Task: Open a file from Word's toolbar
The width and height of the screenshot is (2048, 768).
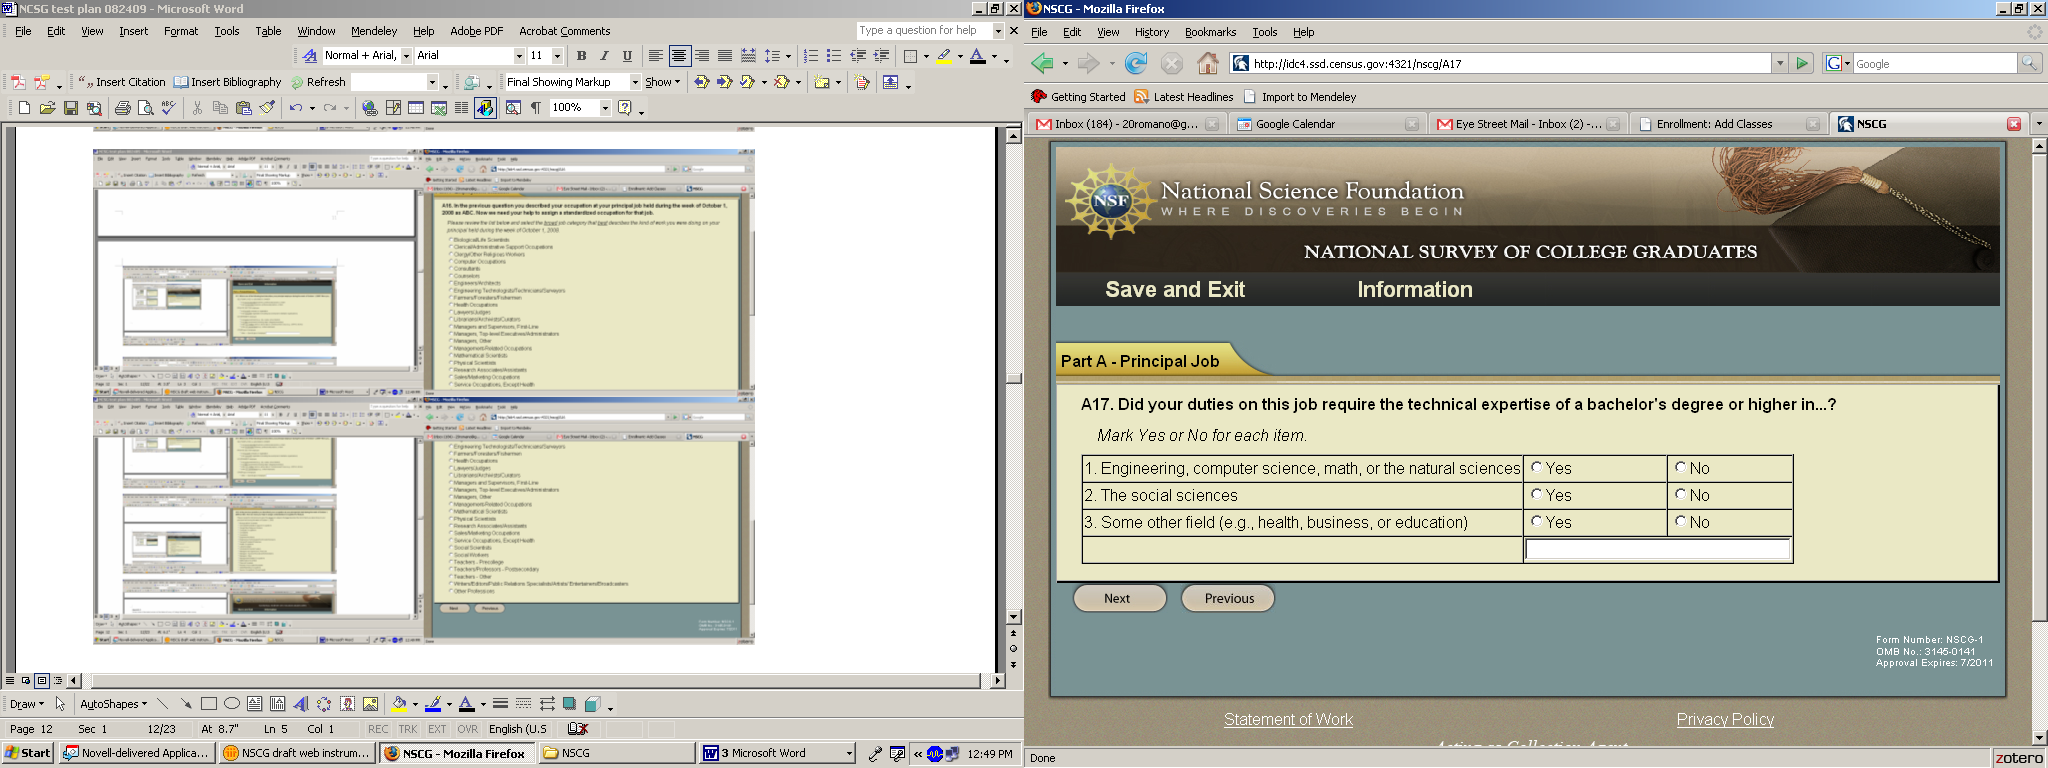Action: point(47,108)
